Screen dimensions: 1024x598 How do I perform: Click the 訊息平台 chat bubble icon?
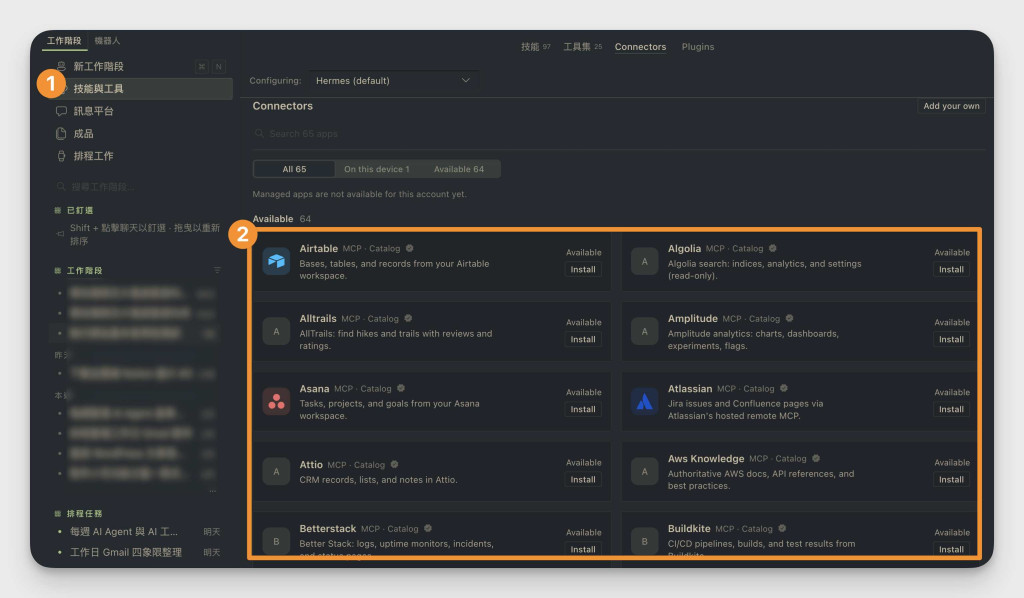tap(61, 111)
